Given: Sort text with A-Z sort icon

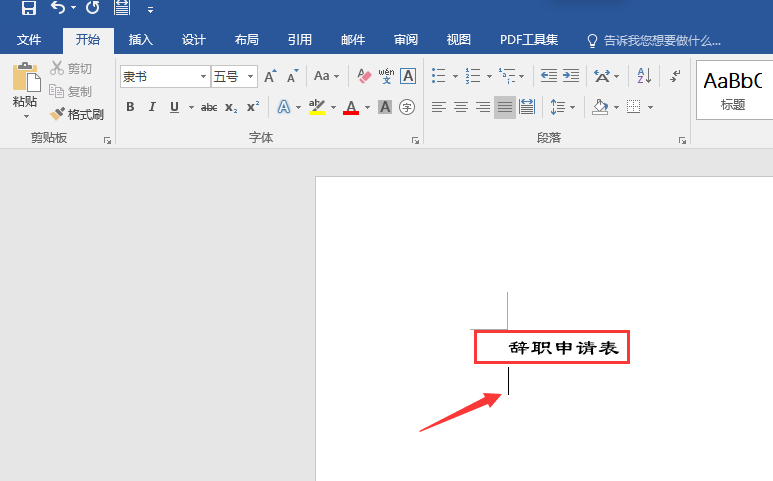Looking at the screenshot, I should 644,76.
